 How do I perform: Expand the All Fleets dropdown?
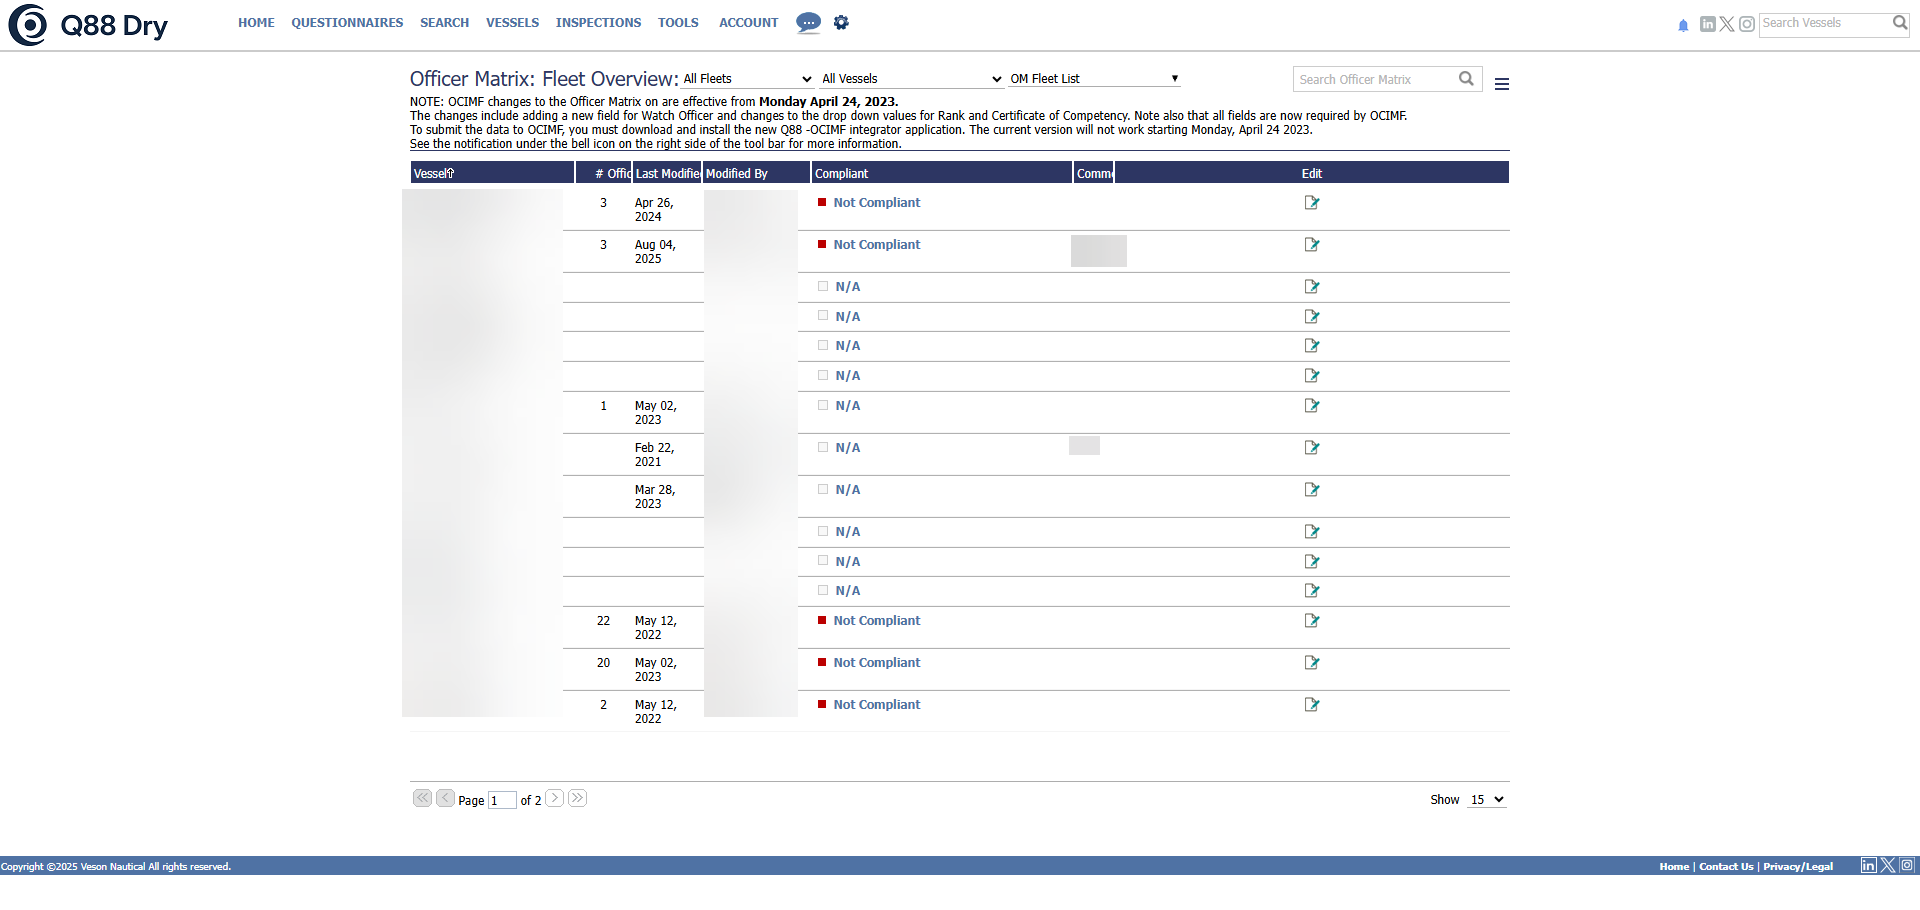746,79
